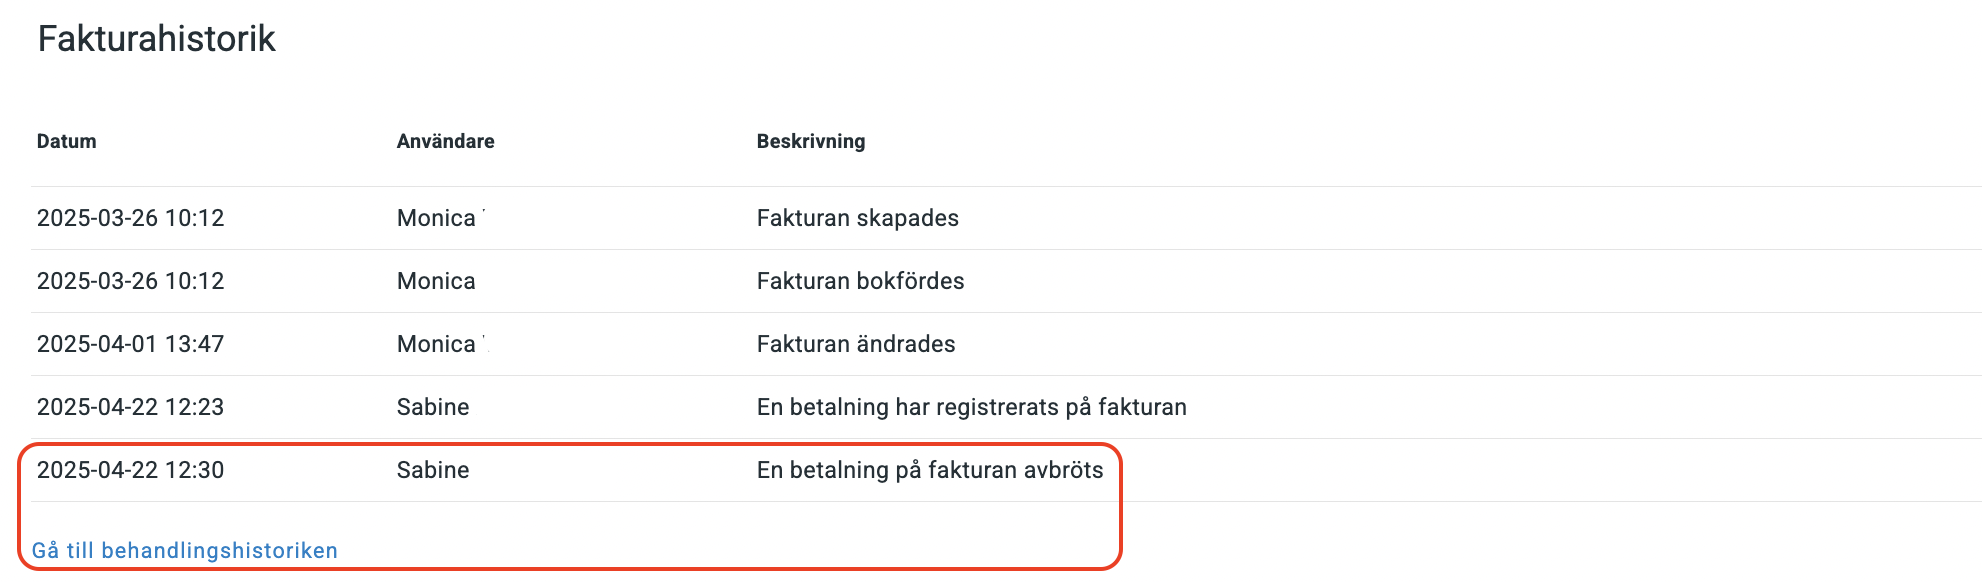Click the timestamp 2025-04-22 12:30
Image resolution: width=1982 pixels, height=582 pixels.
point(130,469)
